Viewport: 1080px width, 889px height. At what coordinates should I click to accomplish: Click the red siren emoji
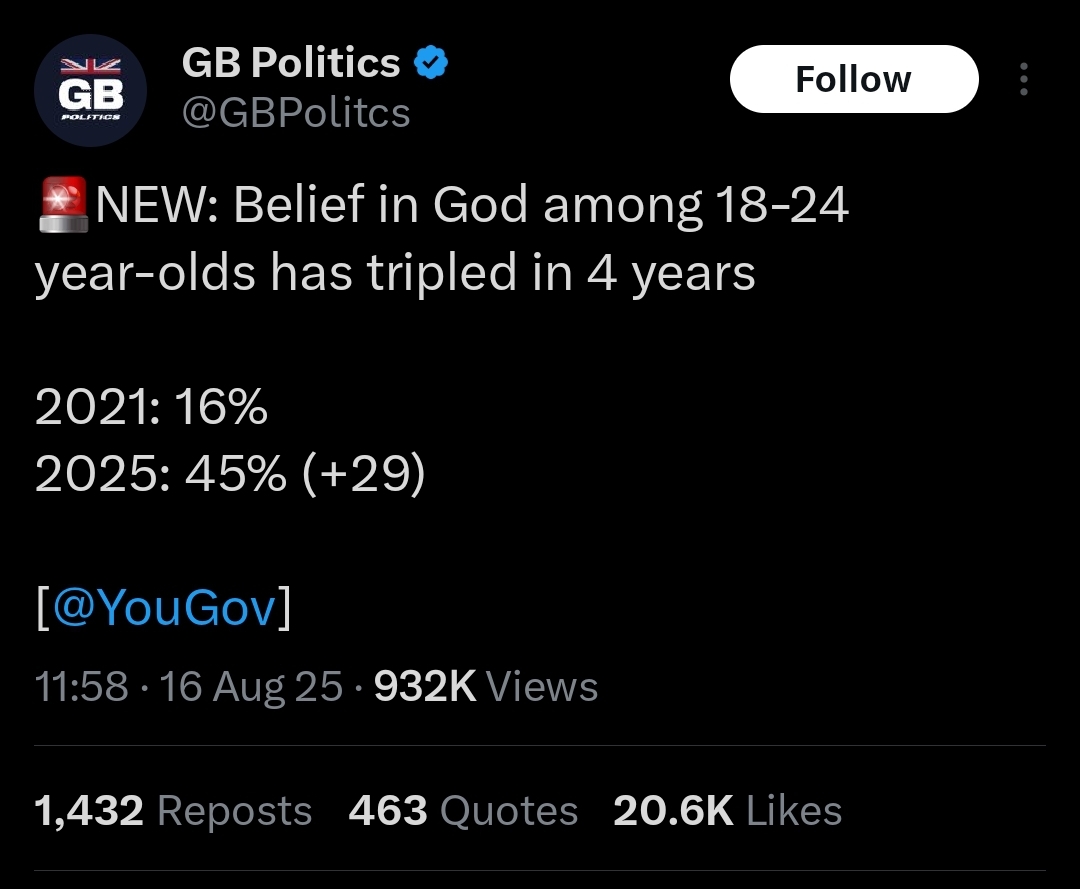tap(63, 205)
